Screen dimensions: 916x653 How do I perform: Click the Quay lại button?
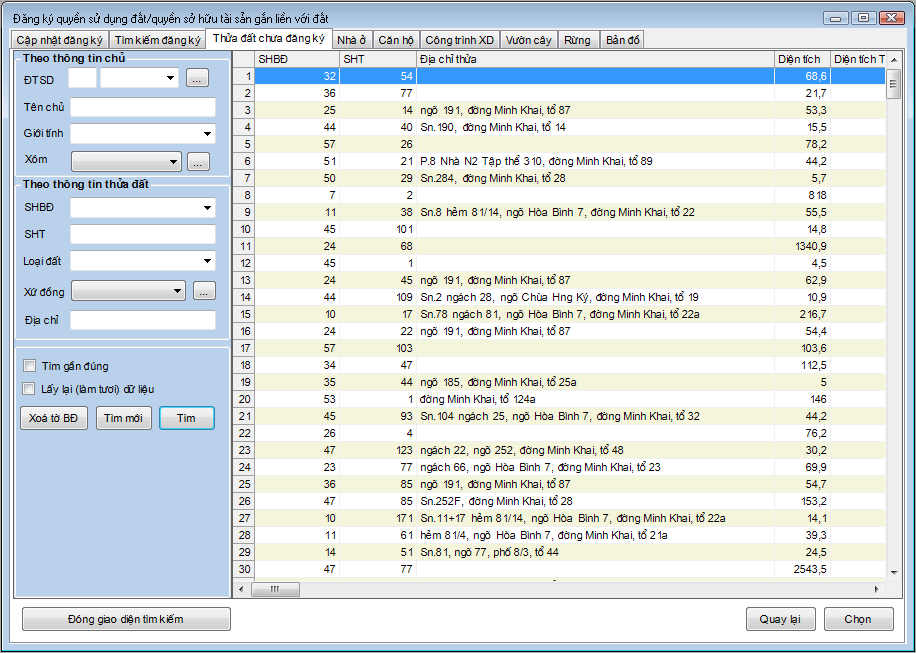click(780, 619)
